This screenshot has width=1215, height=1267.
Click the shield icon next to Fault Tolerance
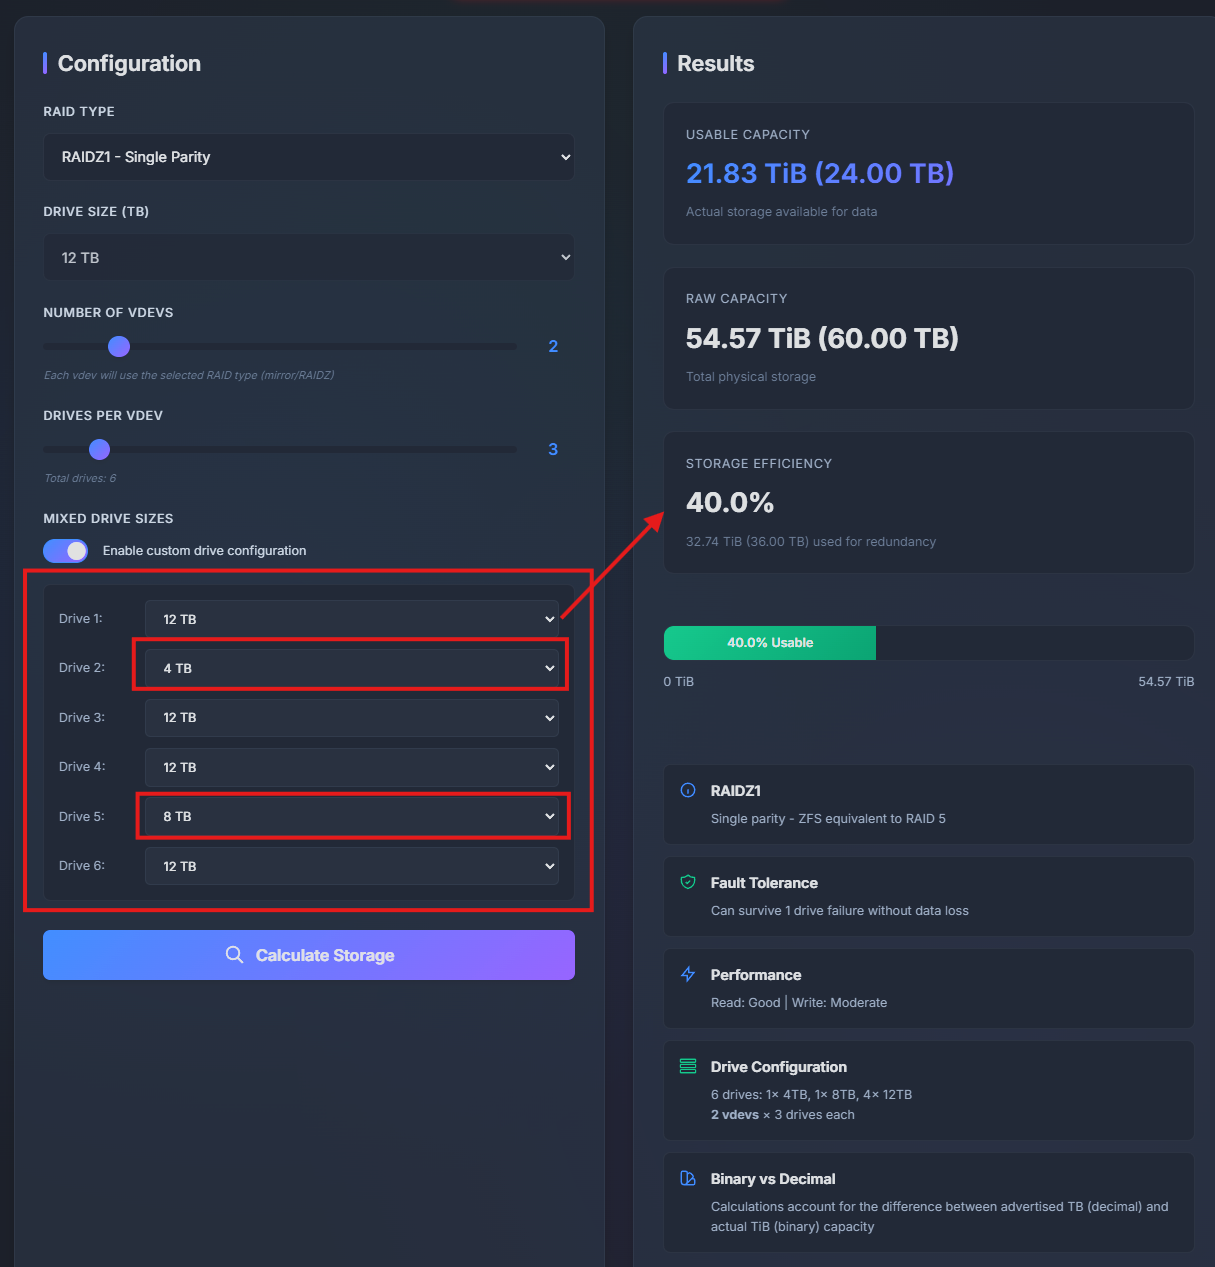(x=688, y=882)
